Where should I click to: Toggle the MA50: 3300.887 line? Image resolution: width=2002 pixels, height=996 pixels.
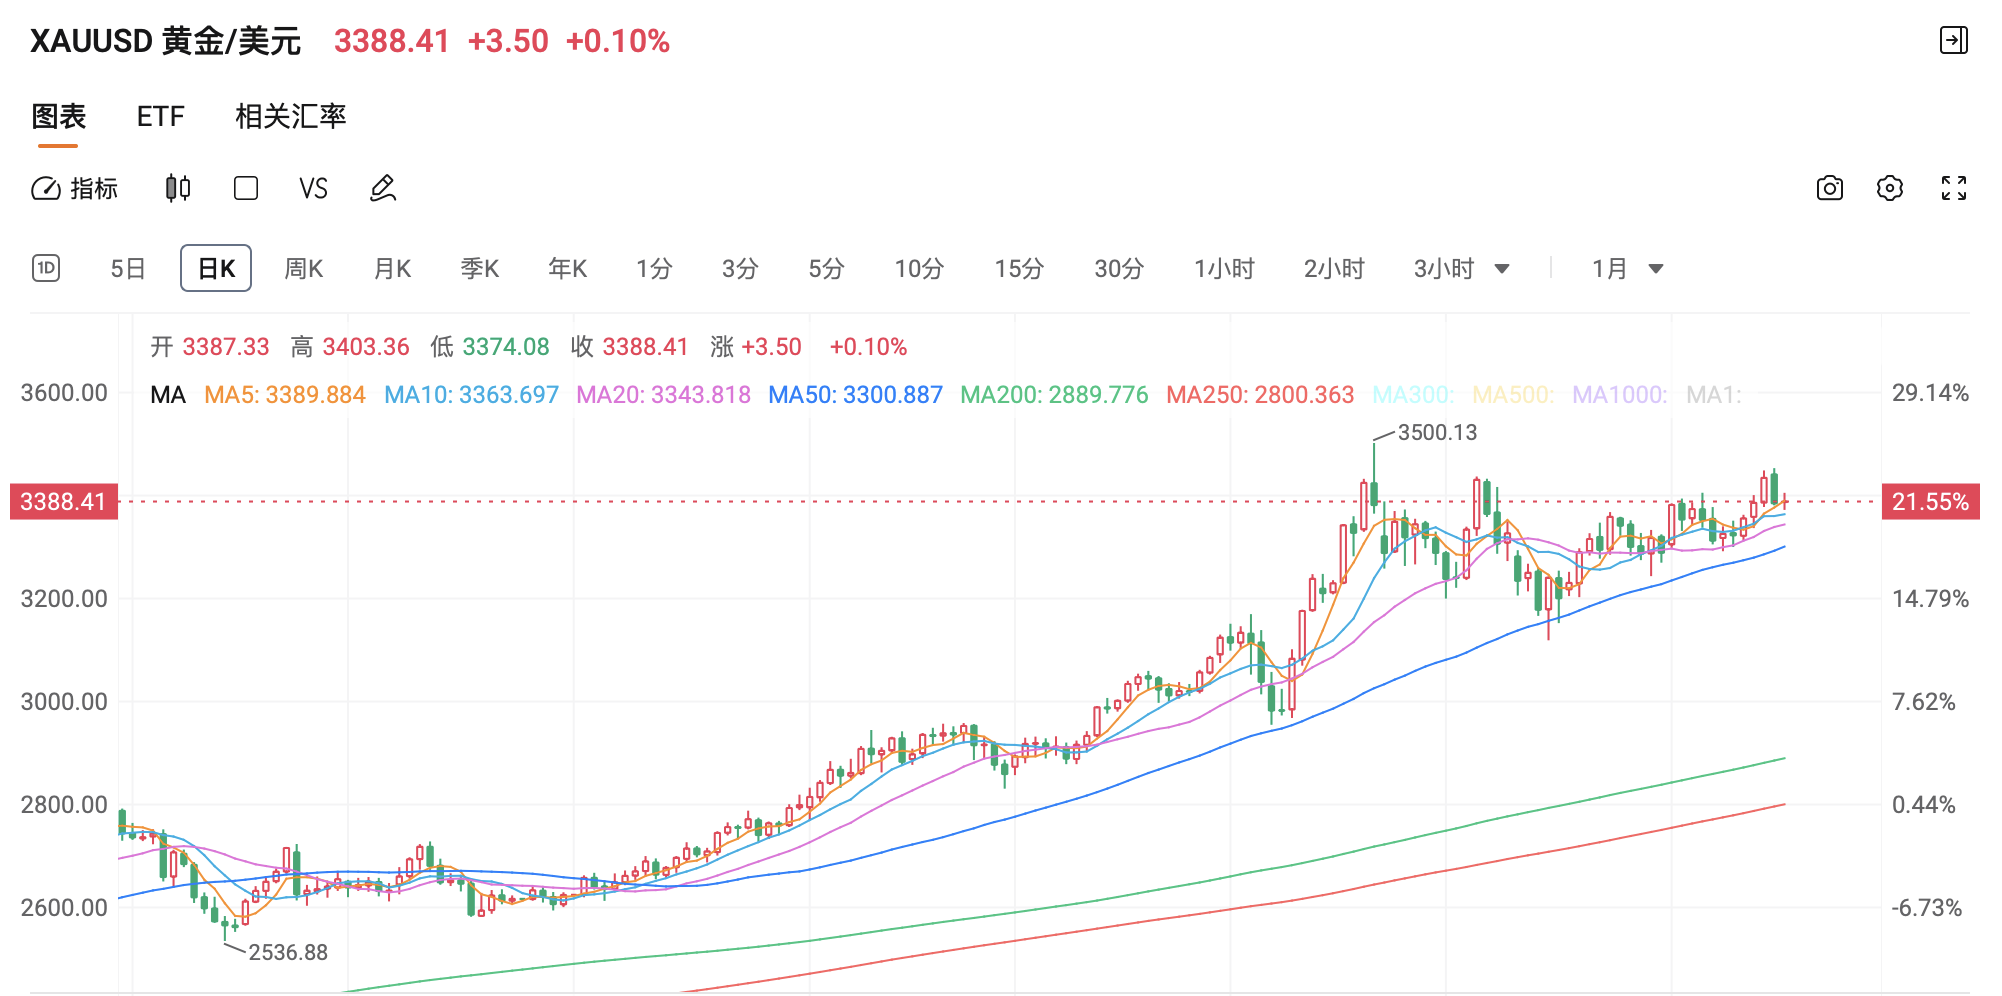click(x=855, y=395)
